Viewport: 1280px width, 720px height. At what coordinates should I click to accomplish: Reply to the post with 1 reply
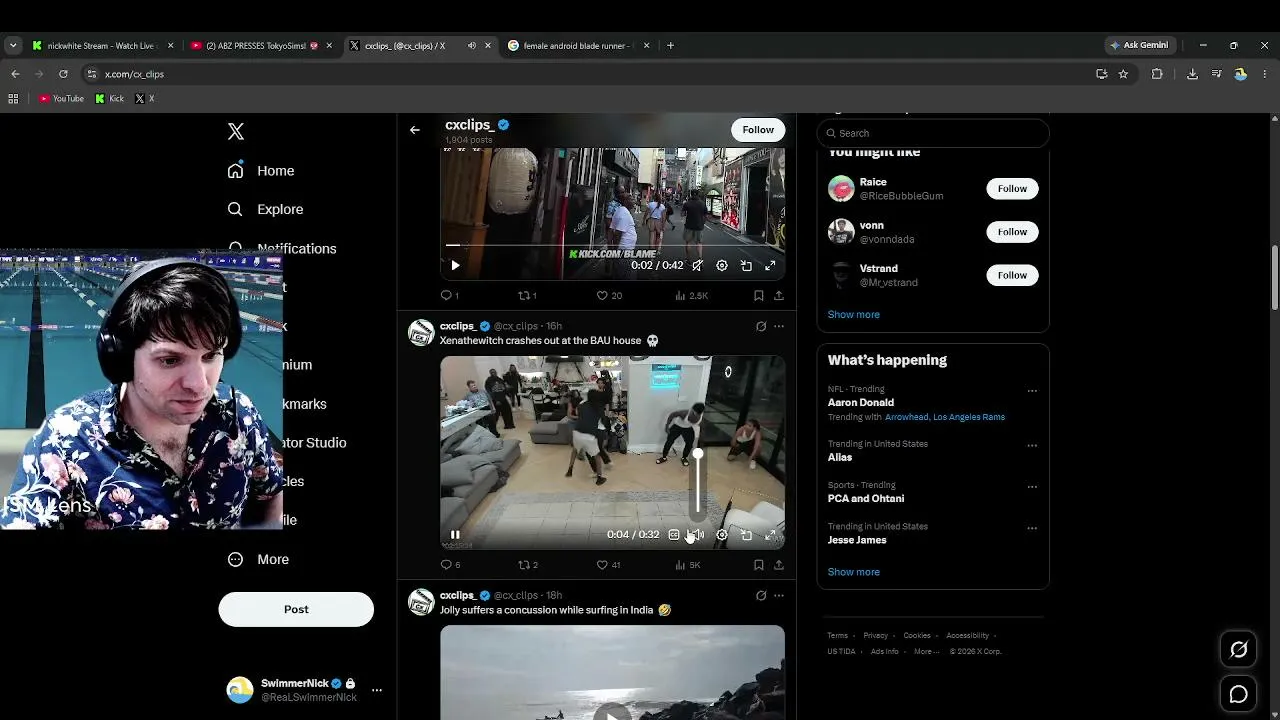(450, 296)
